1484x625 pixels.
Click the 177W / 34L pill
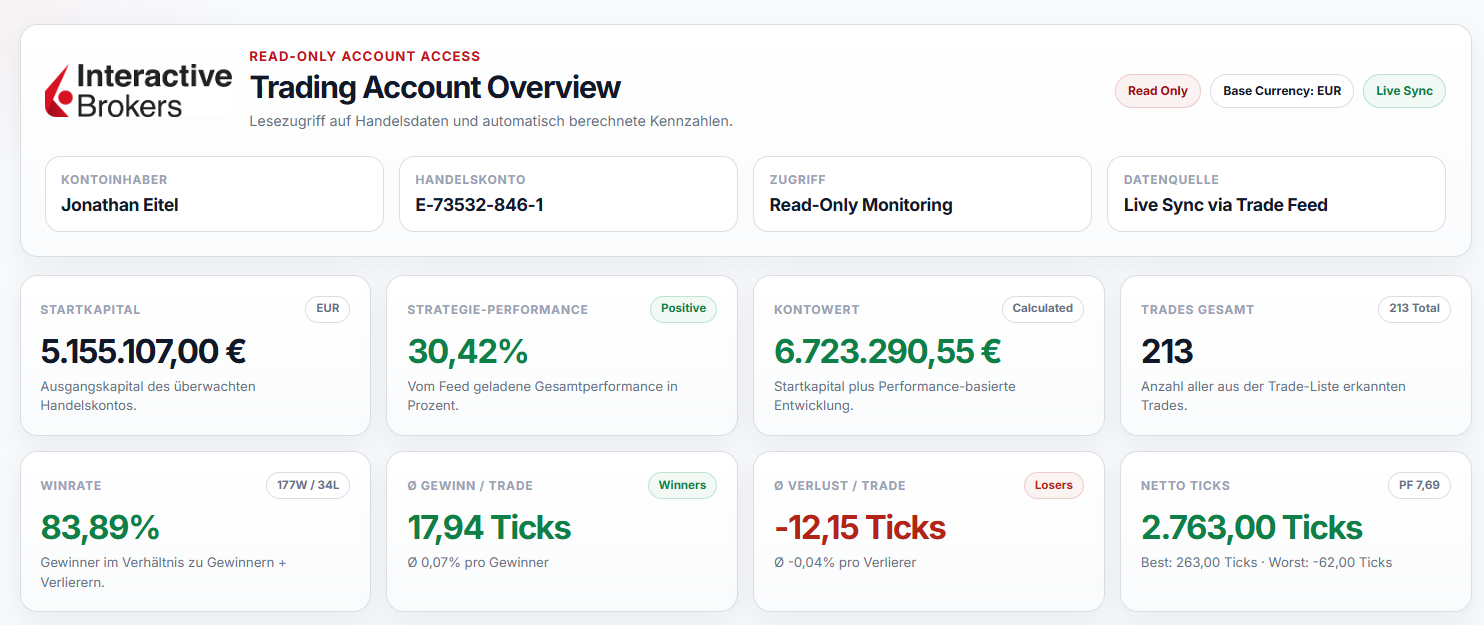tap(308, 486)
